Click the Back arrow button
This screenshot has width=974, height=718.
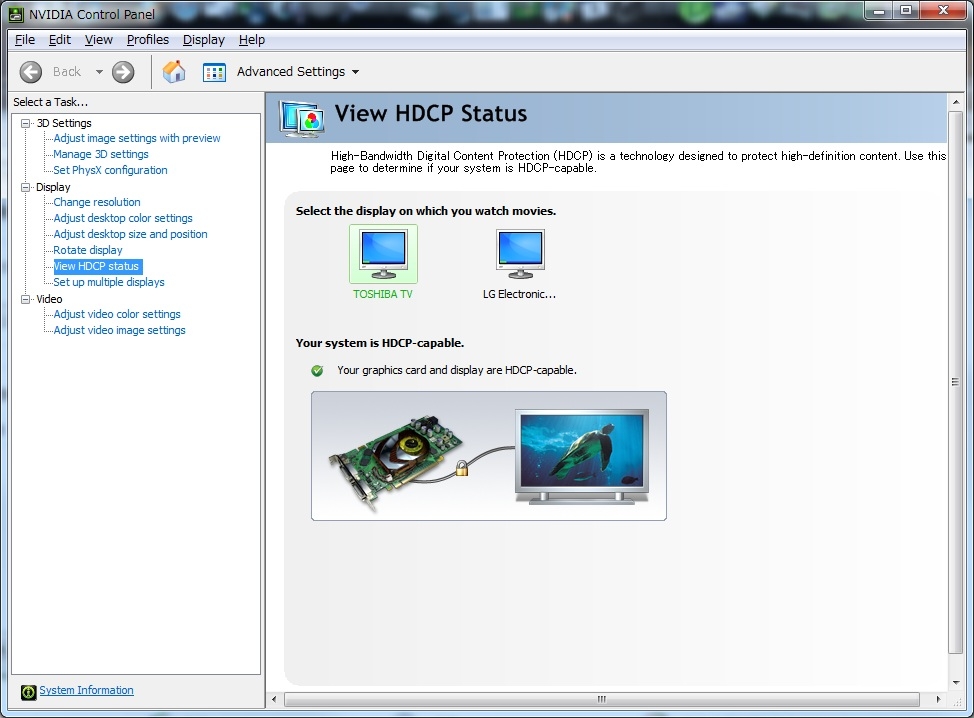pyautogui.click(x=30, y=72)
